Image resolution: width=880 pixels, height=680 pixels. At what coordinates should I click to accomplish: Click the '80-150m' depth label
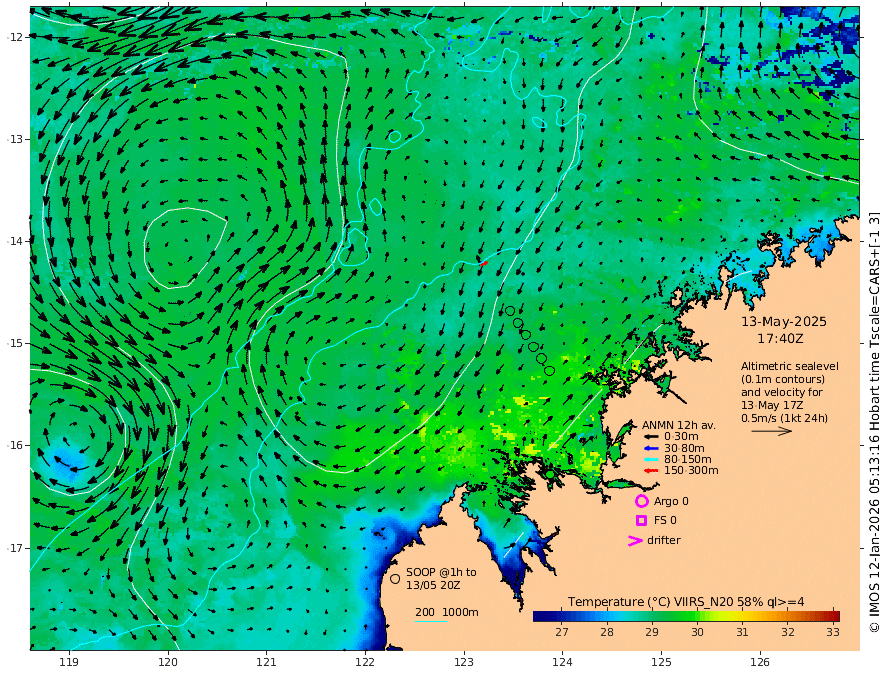click(688, 459)
